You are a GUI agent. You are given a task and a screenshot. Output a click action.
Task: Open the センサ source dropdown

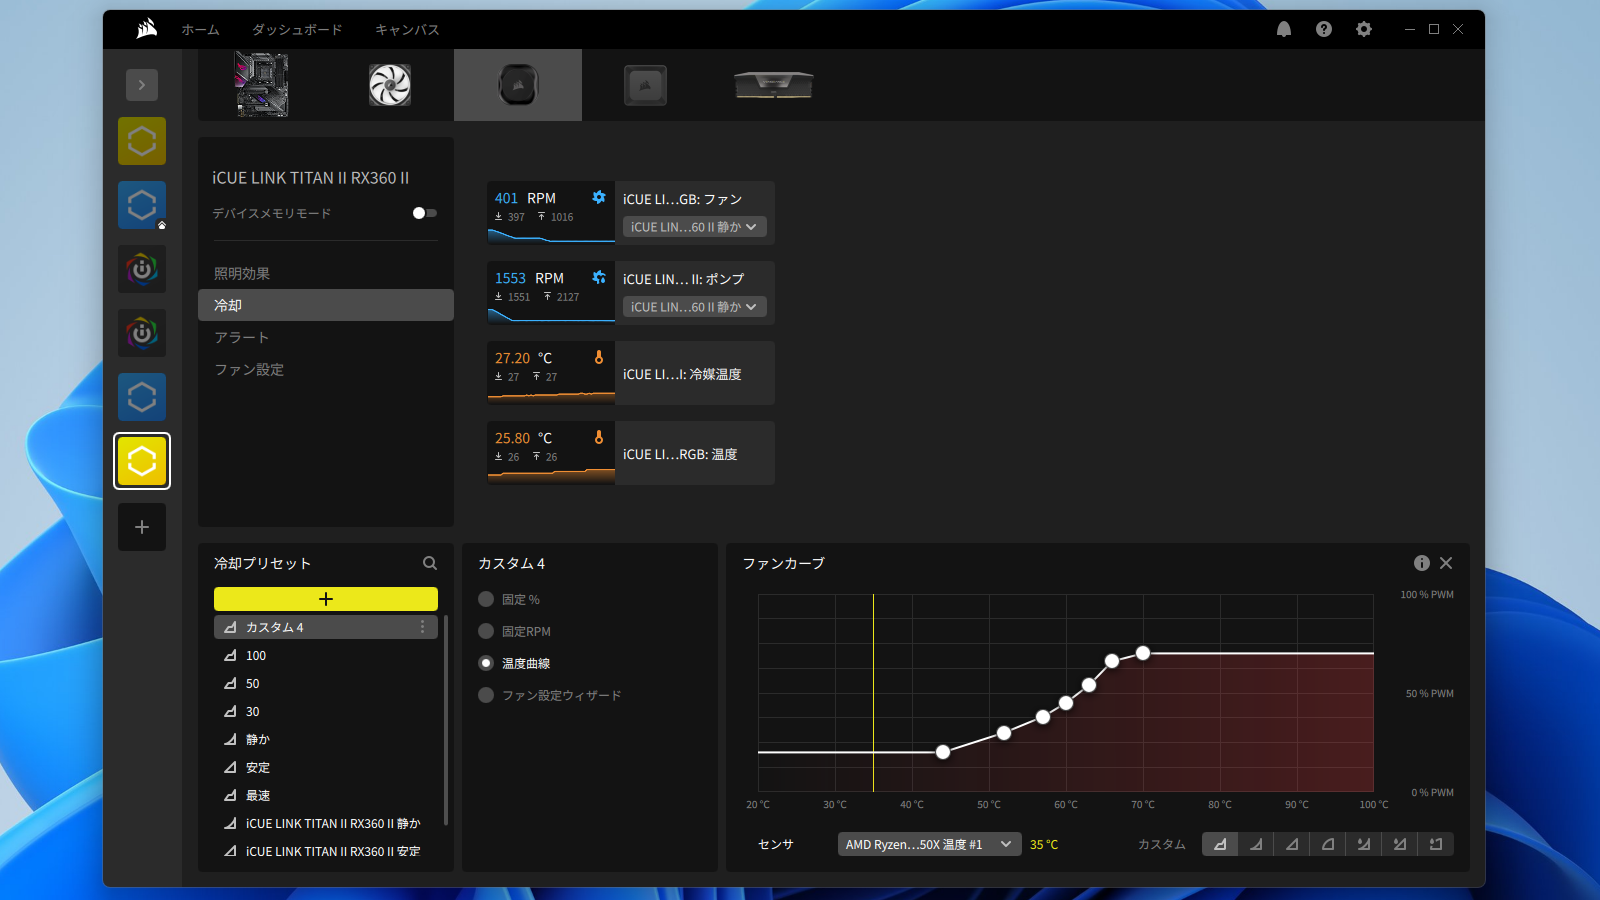tap(930, 844)
